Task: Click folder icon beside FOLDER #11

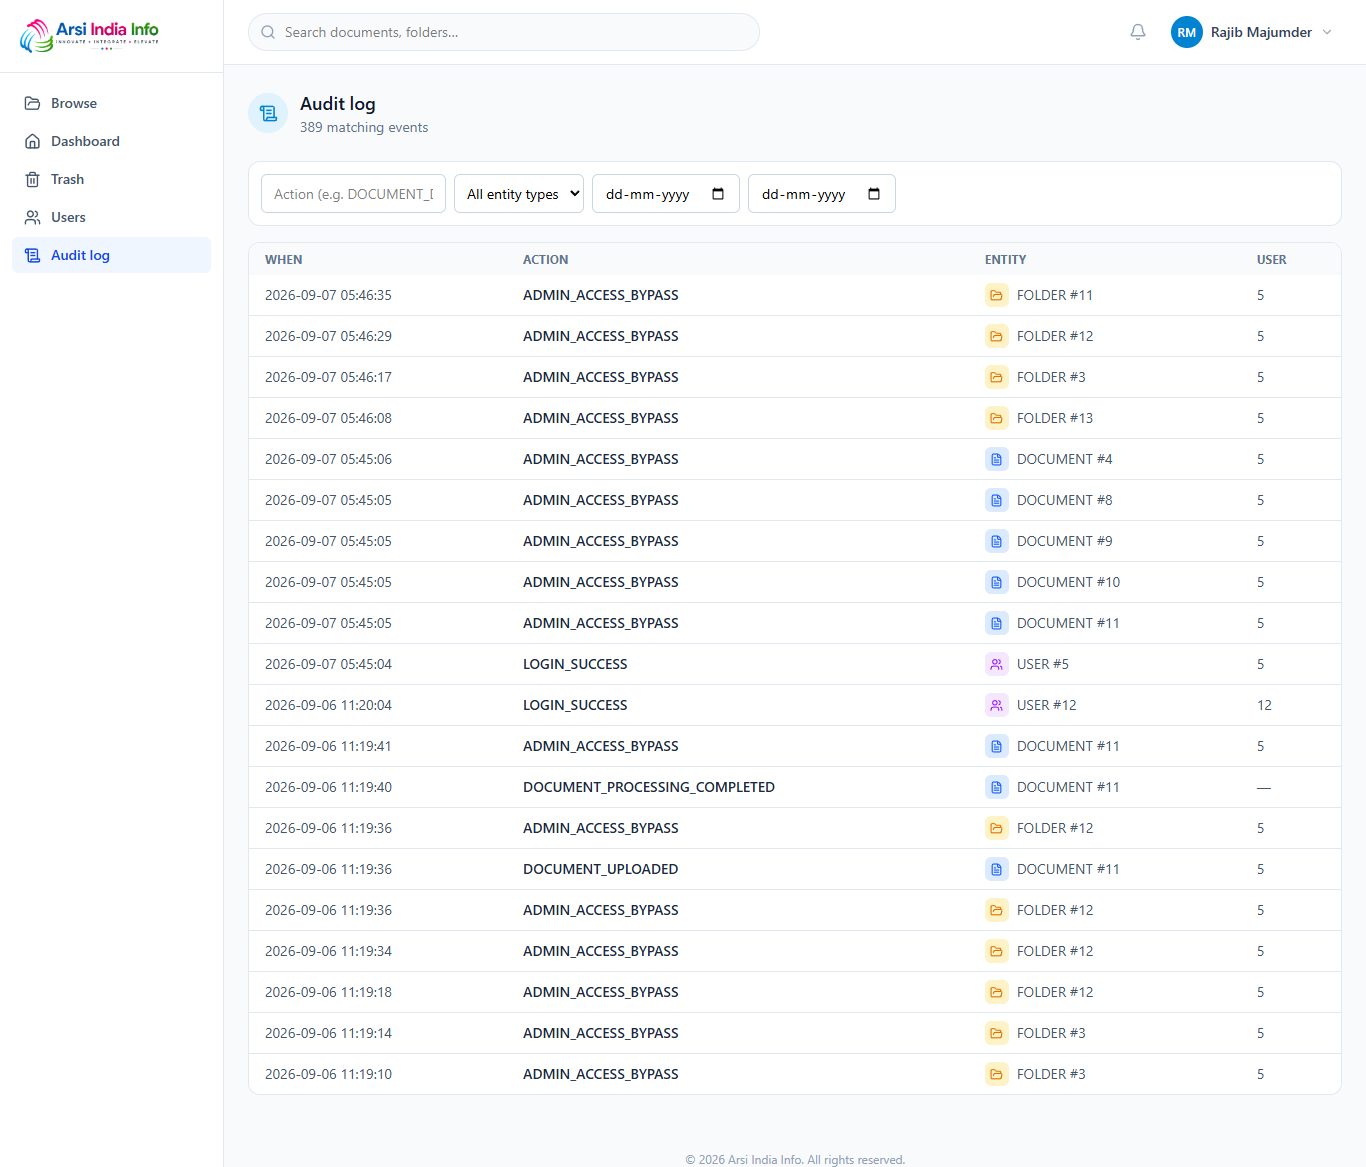Action: point(996,295)
